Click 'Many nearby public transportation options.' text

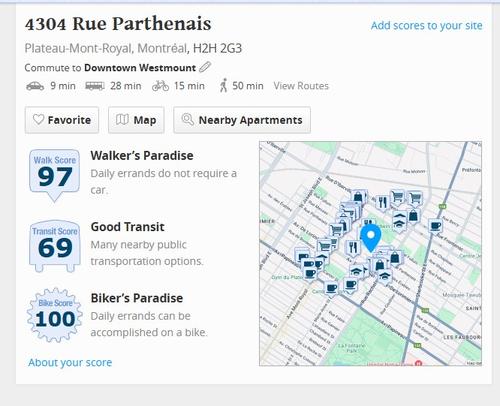point(147,253)
